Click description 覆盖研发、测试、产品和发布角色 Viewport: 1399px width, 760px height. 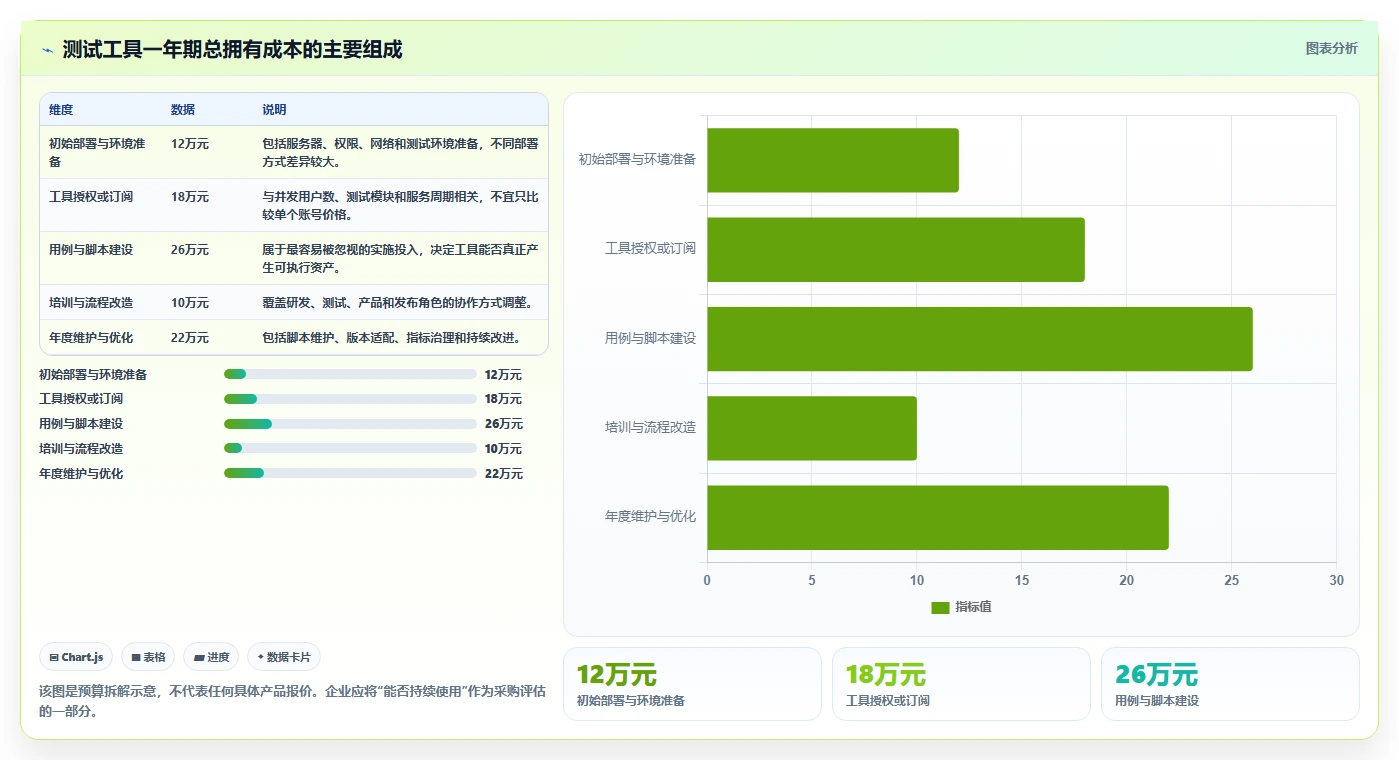pos(398,303)
